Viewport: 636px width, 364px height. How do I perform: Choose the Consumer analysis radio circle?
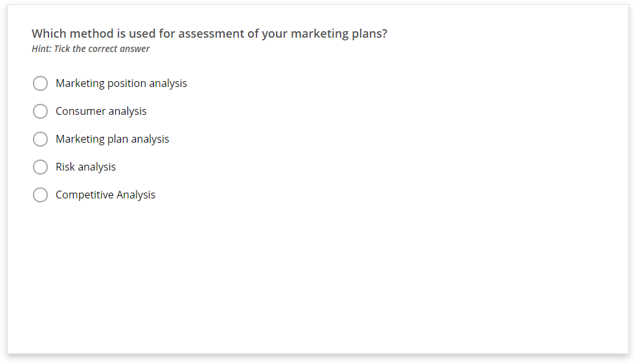pyautogui.click(x=40, y=111)
